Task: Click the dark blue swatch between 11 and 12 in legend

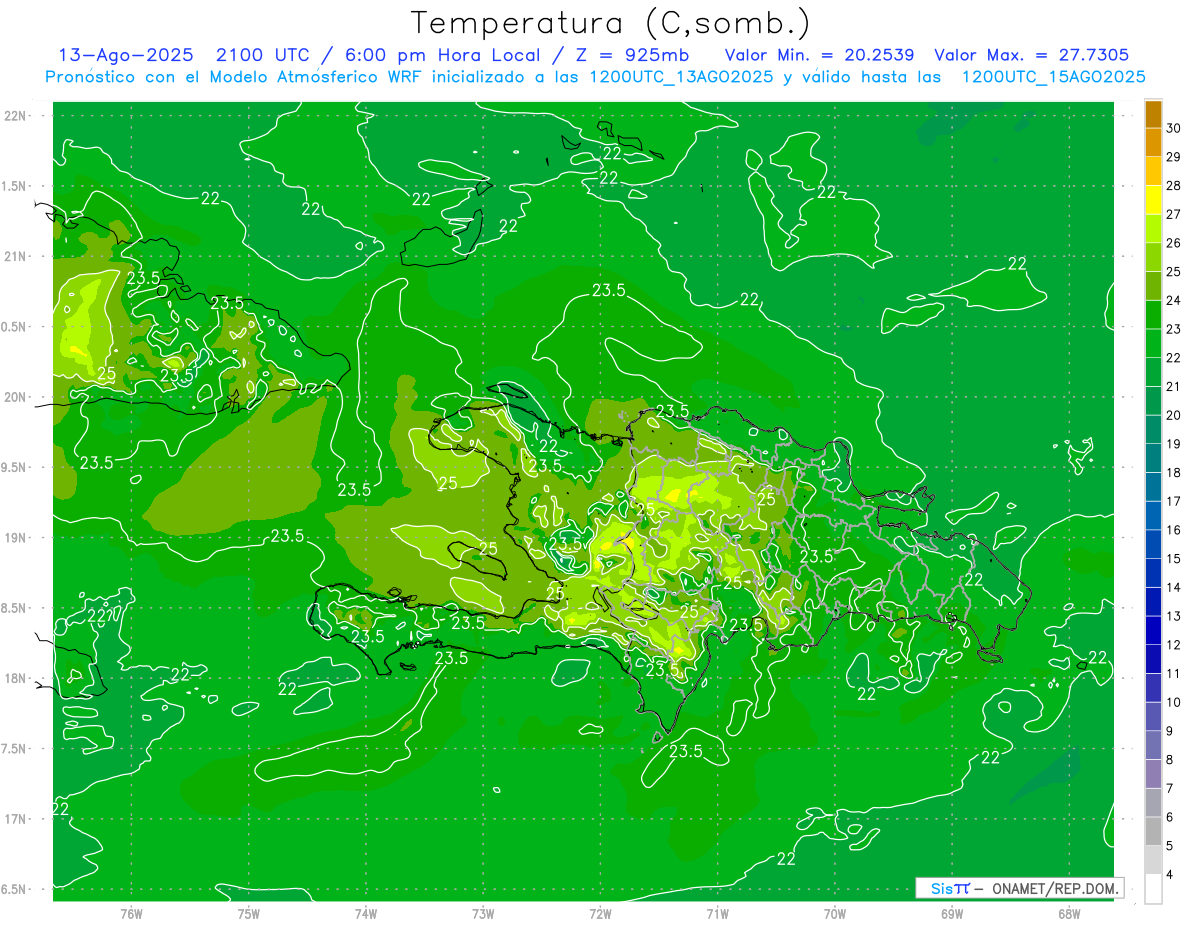Action: pos(1153,659)
